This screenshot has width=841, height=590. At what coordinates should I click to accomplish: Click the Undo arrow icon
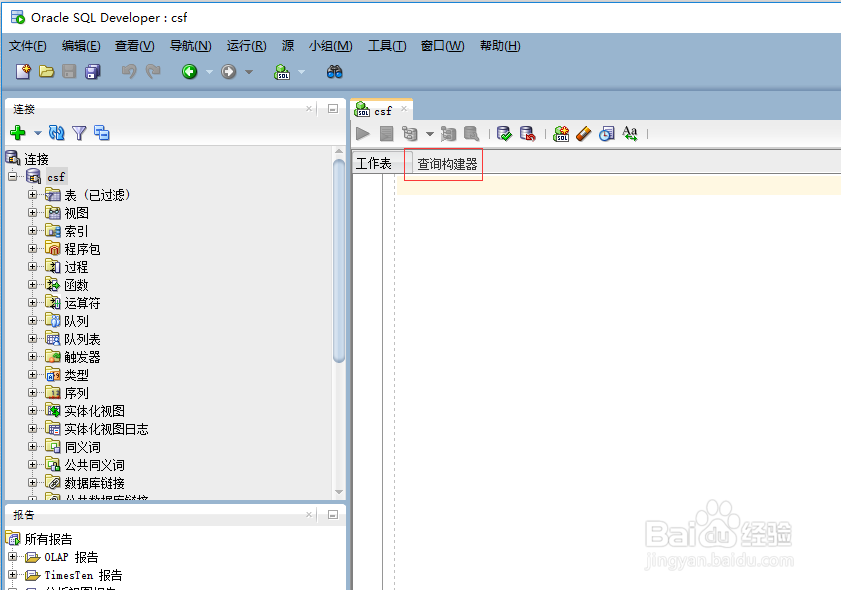click(129, 71)
